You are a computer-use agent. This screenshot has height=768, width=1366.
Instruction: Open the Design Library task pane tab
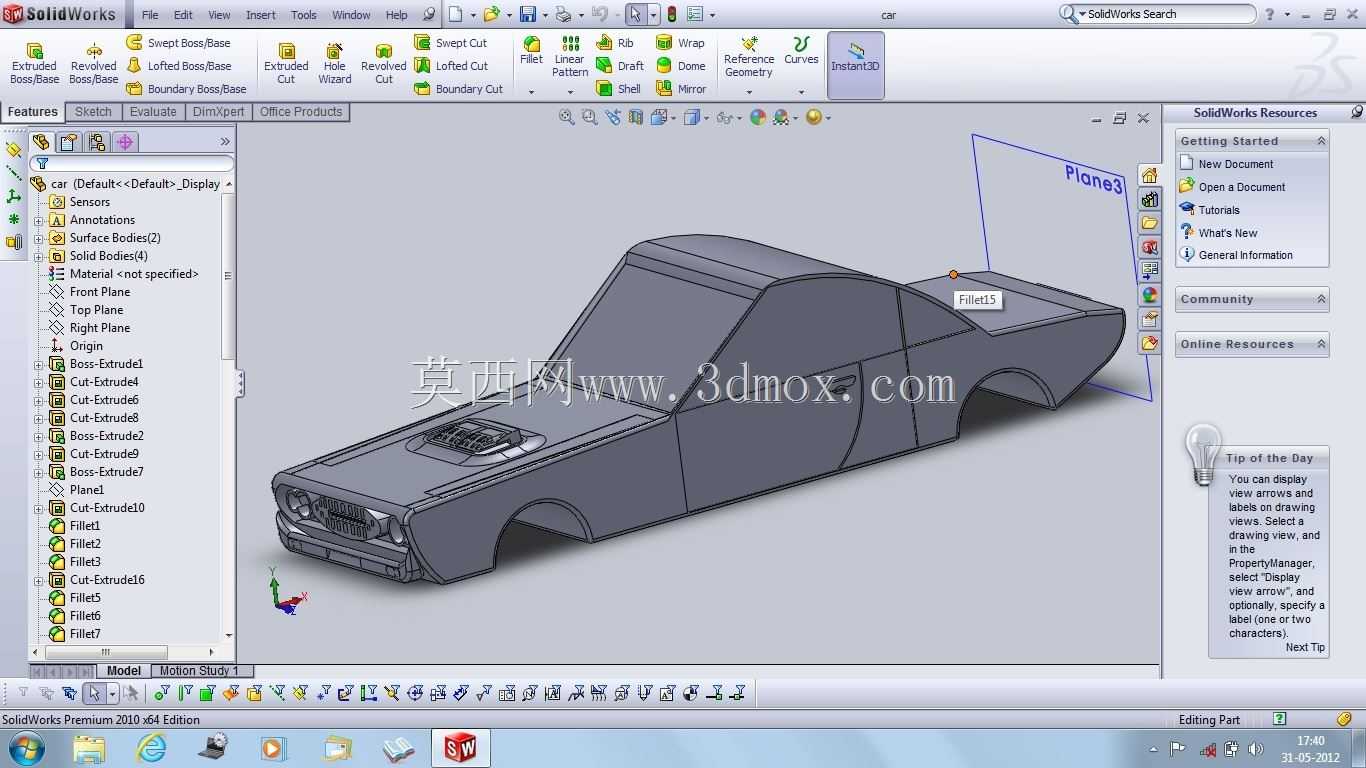[x=1150, y=199]
